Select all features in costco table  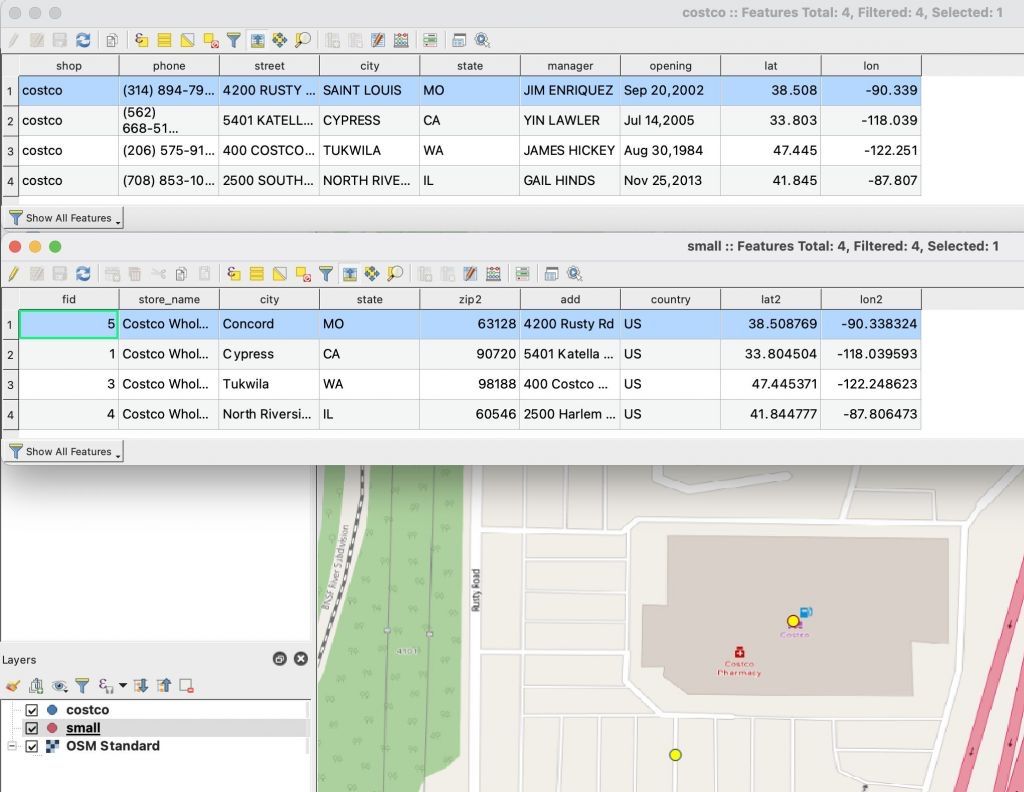pyautogui.click(x=165, y=40)
